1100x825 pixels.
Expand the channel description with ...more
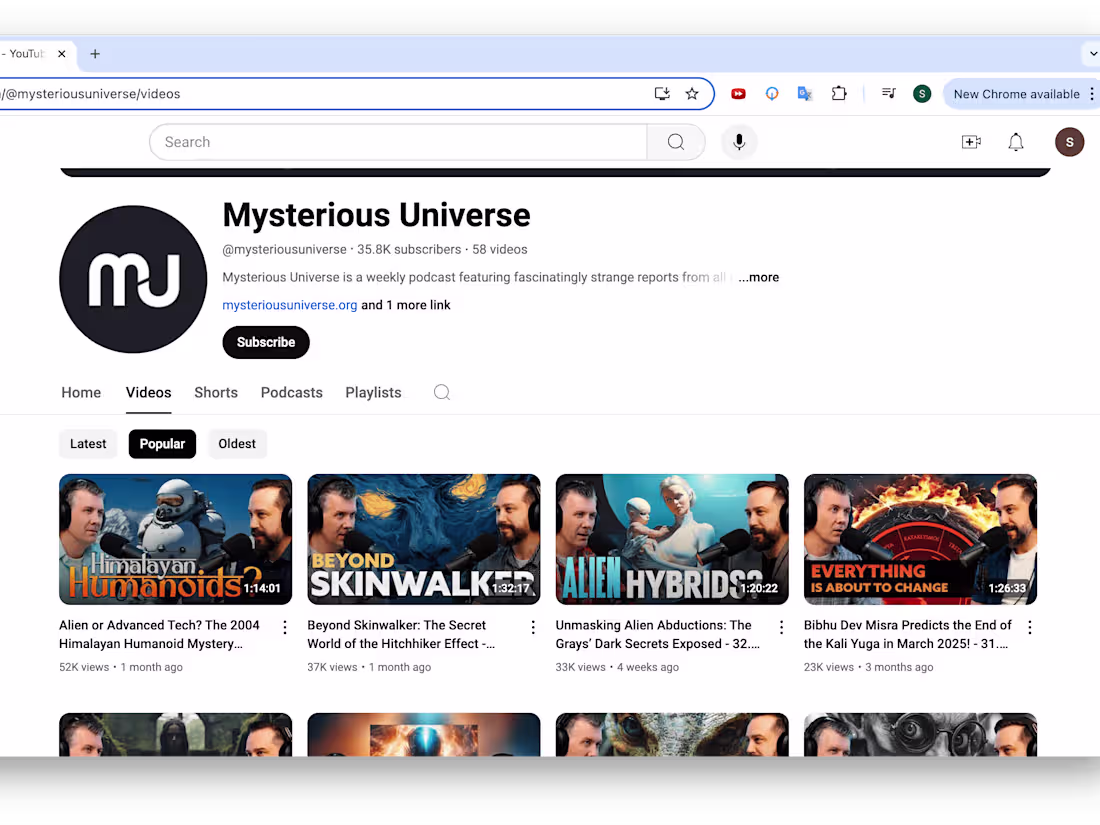758,277
